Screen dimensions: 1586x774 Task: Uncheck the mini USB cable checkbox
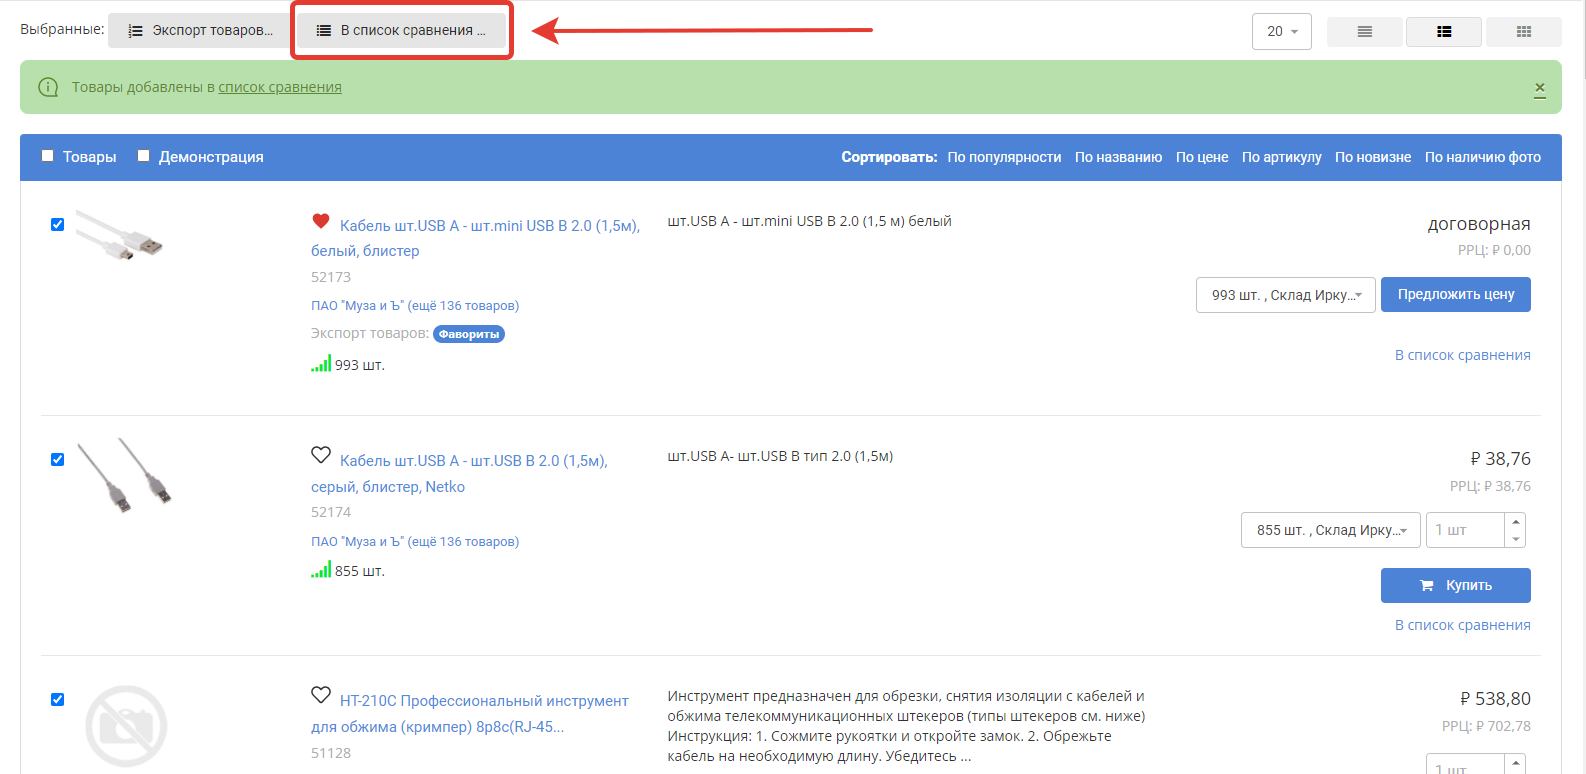(58, 225)
